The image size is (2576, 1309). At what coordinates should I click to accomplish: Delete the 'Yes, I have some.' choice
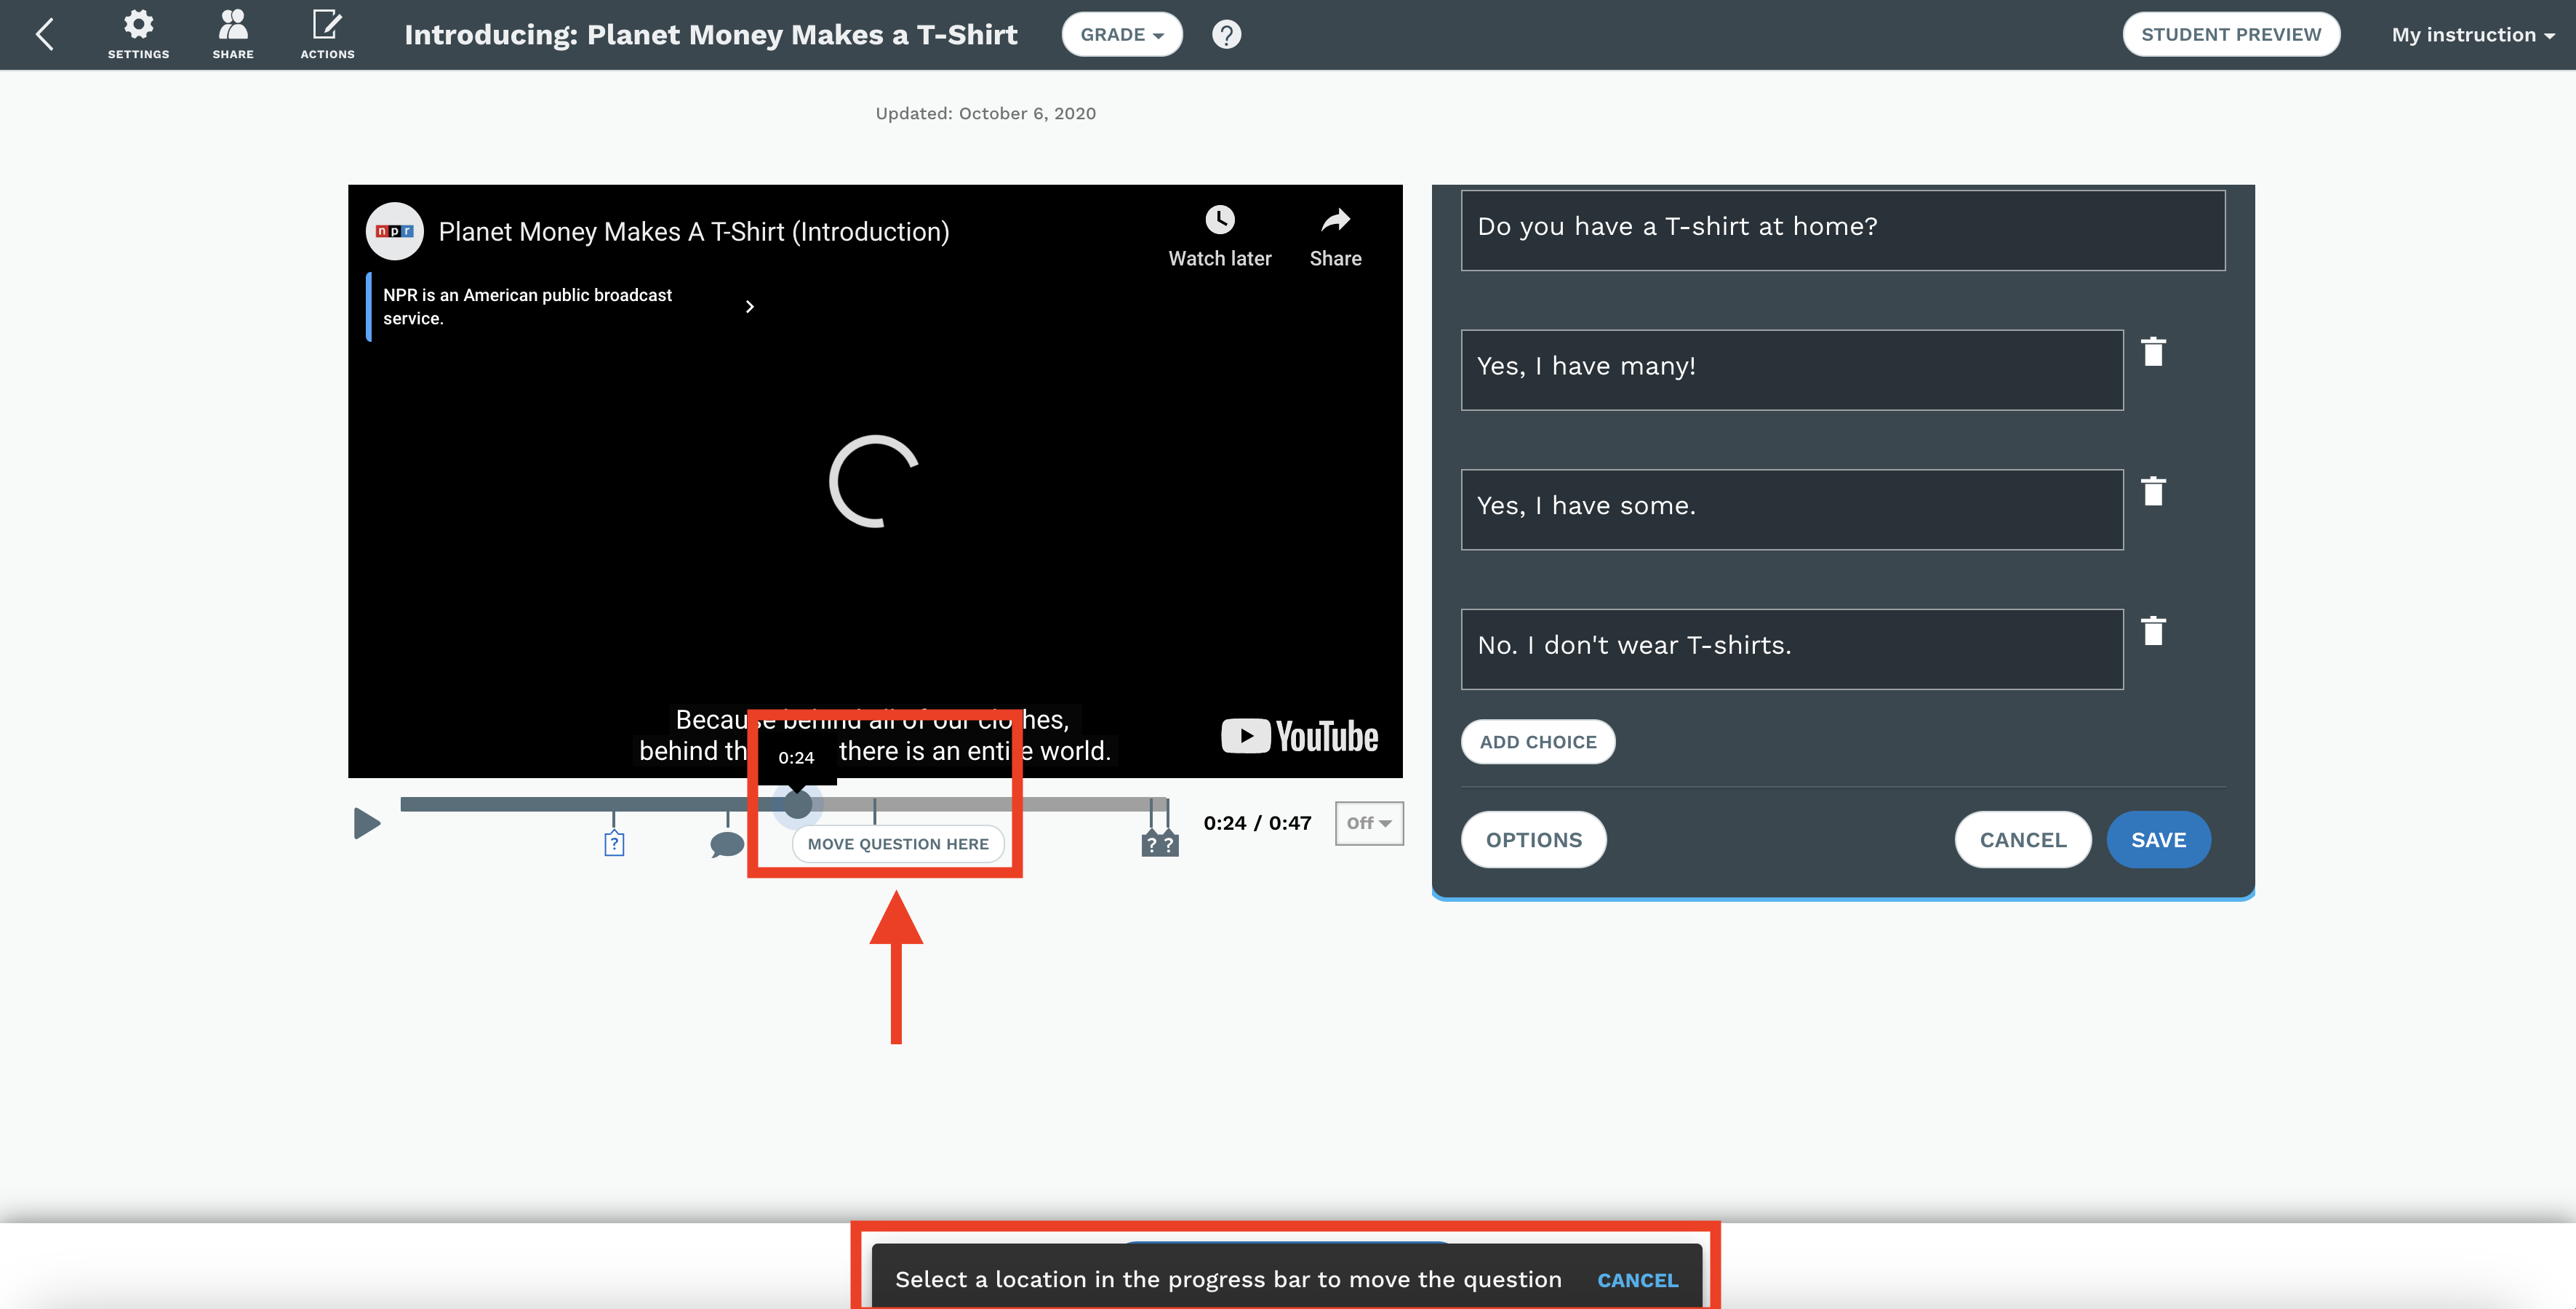[x=2153, y=491]
